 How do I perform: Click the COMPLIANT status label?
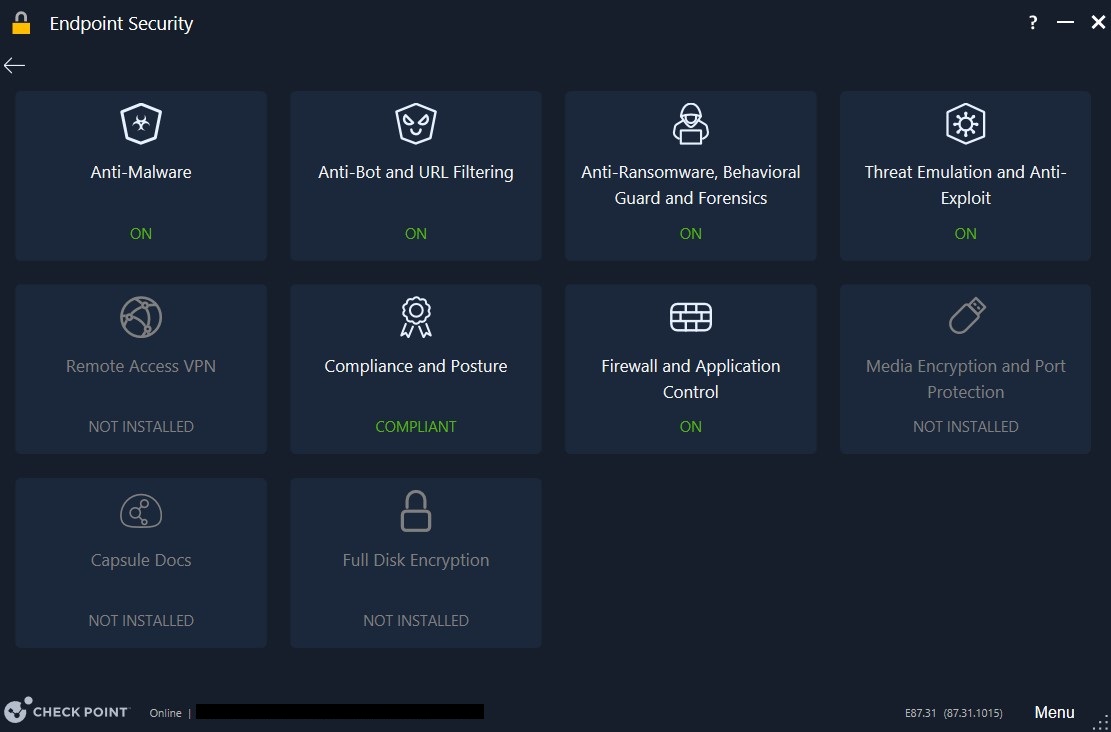(x=416, y=426)
